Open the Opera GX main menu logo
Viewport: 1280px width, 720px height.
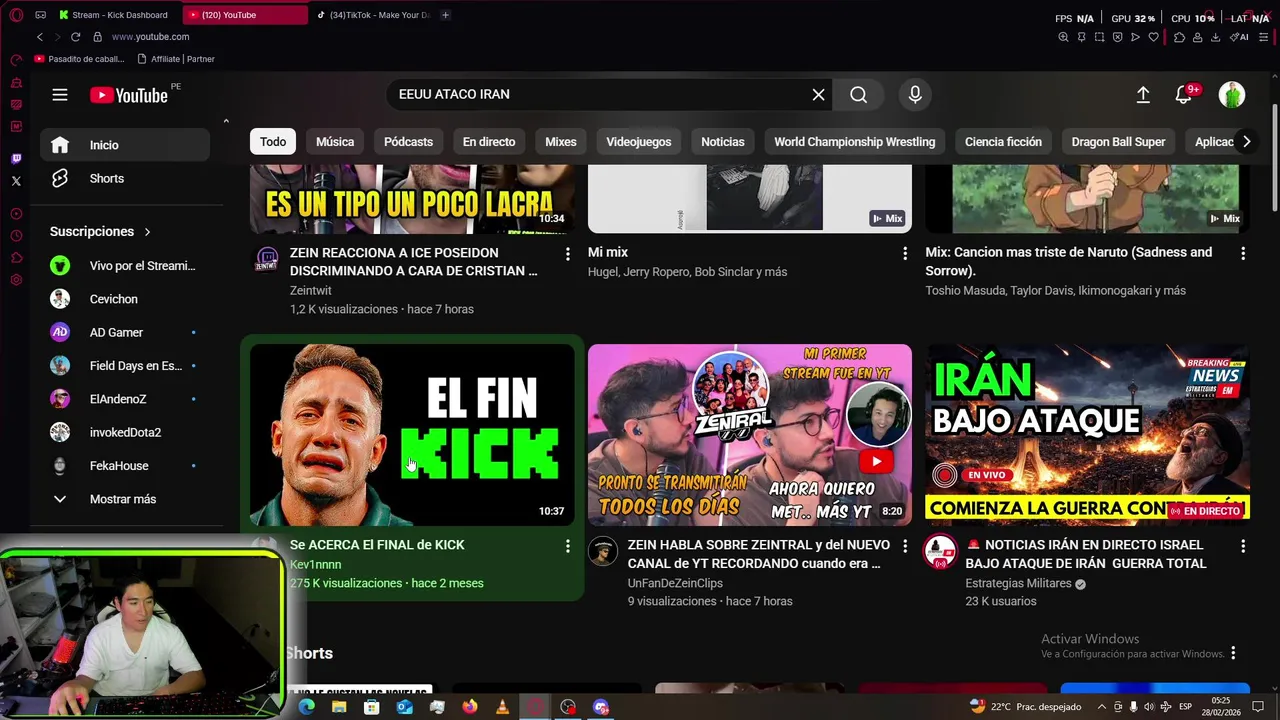point(16,15)
